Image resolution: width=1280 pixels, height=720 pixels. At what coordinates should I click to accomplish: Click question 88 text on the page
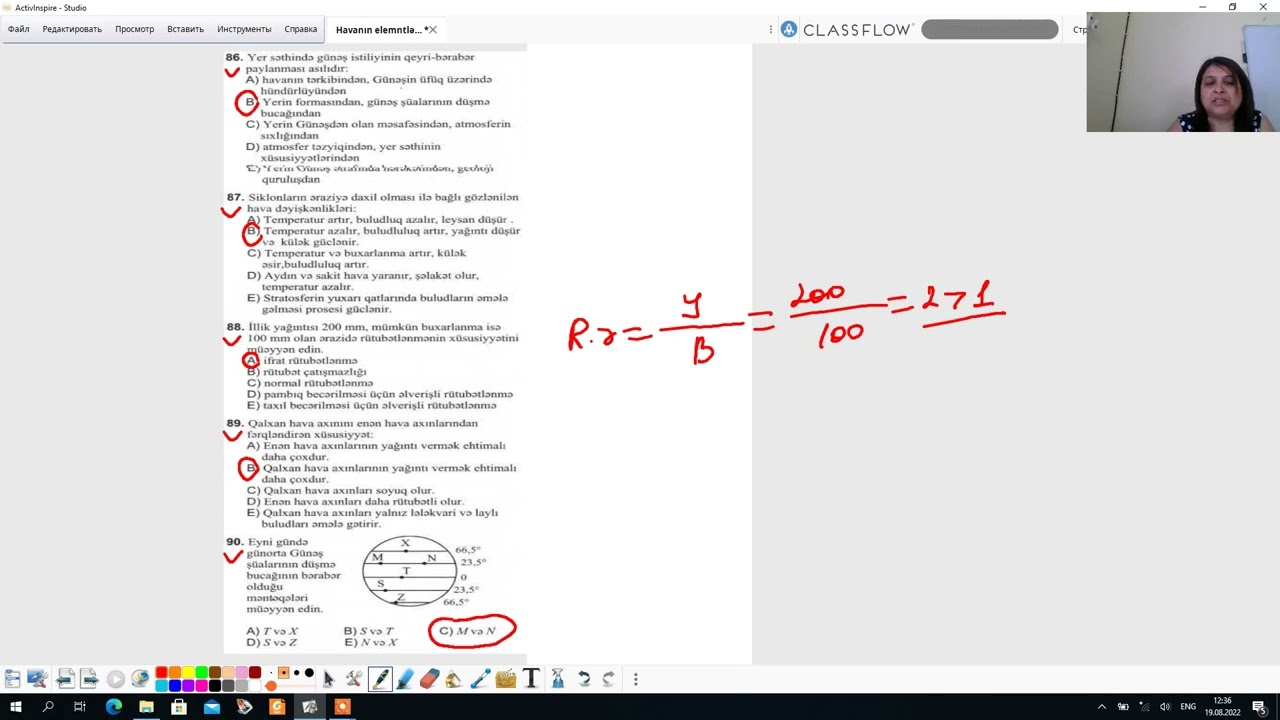click(372, 338)
